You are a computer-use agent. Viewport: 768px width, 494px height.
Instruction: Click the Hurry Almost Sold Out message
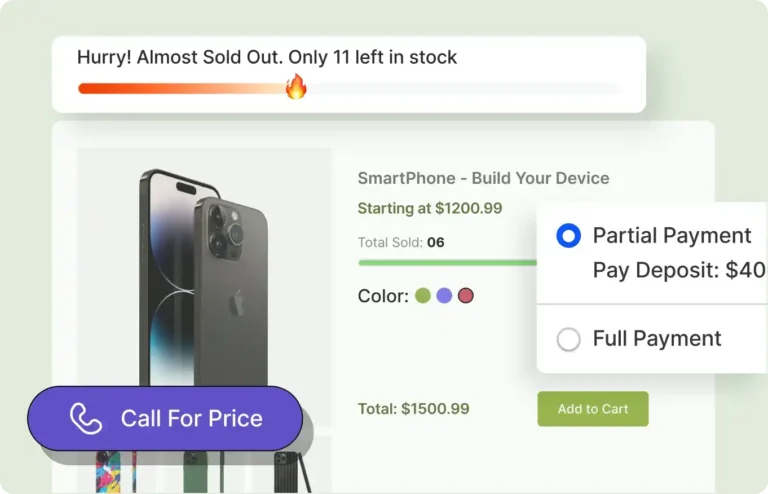tap(267, 57)
